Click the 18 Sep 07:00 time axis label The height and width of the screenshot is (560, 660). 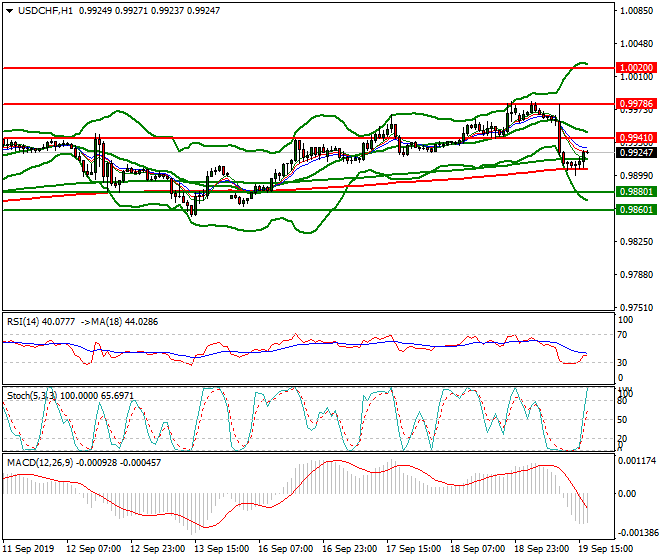click(477, 549)
